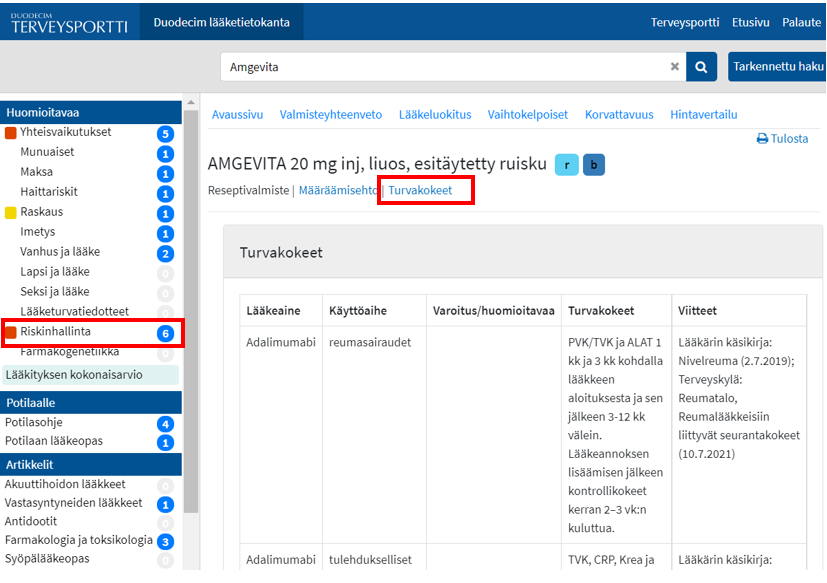Click the Tarkennettu haku button
The image size is (827, 583).
click(777, 66)
